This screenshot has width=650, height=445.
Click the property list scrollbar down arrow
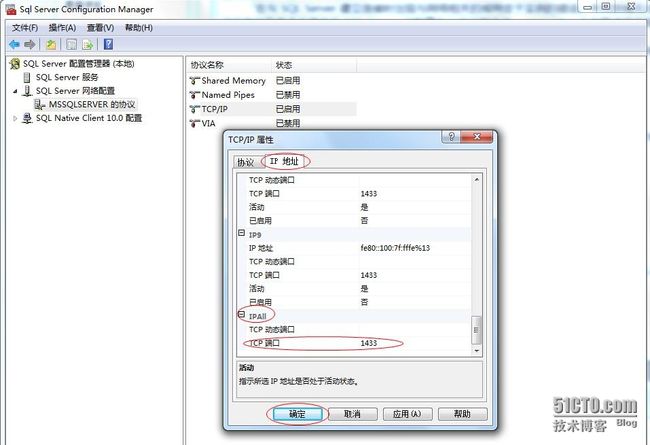[477, 350]
